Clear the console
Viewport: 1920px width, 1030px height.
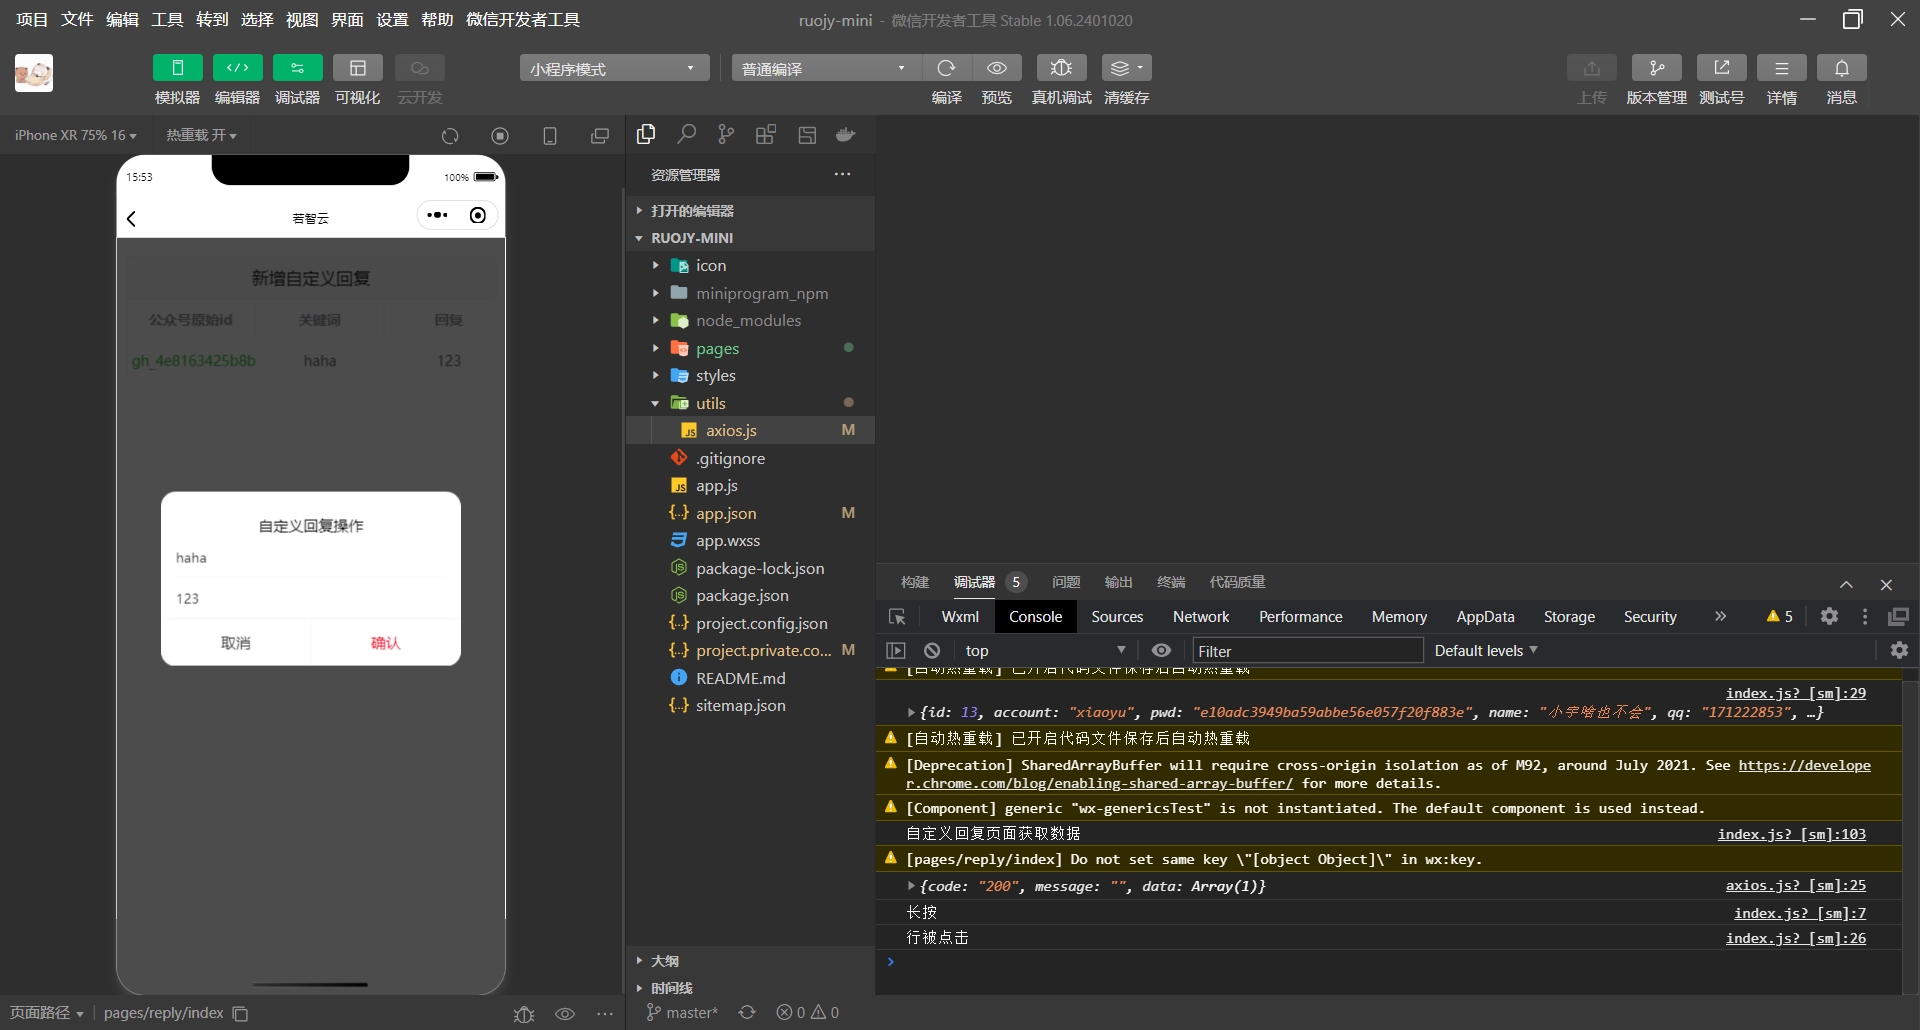tap(932, 650)
